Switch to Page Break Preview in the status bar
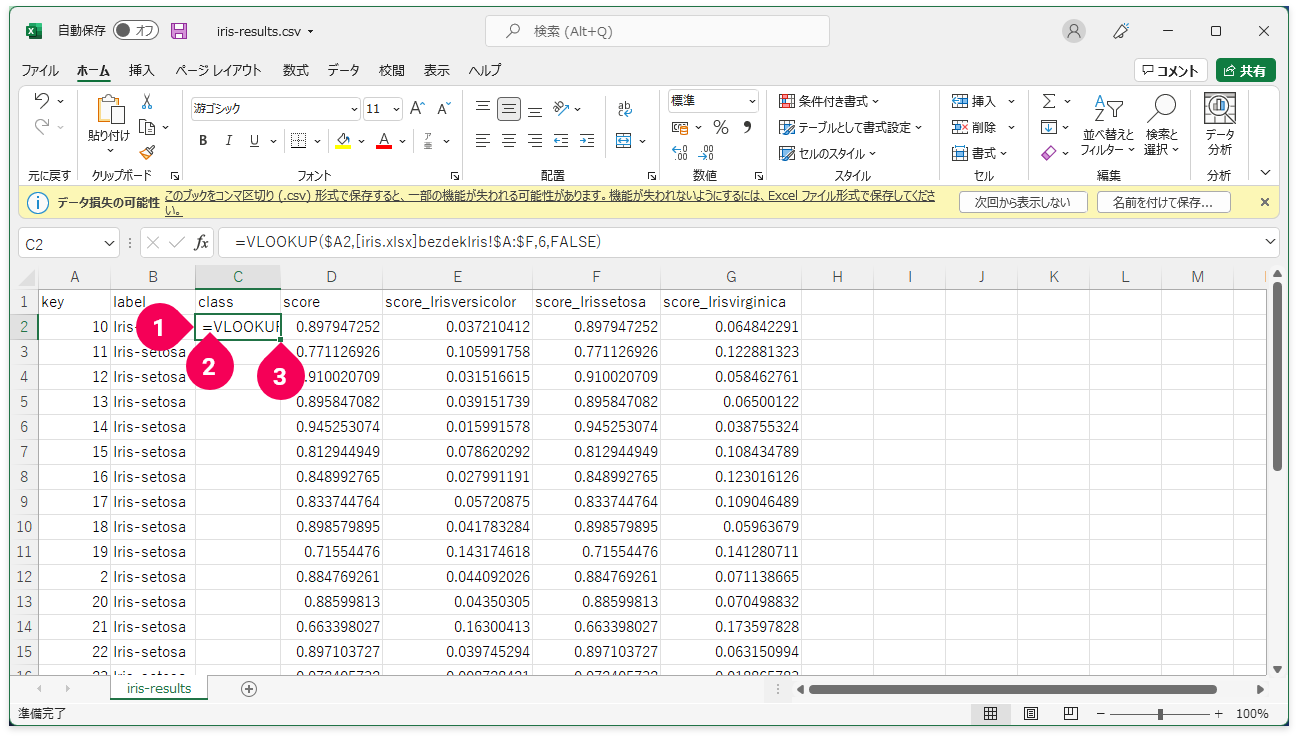Screen dimensions: 1298x738 [x=1070, y=714]
